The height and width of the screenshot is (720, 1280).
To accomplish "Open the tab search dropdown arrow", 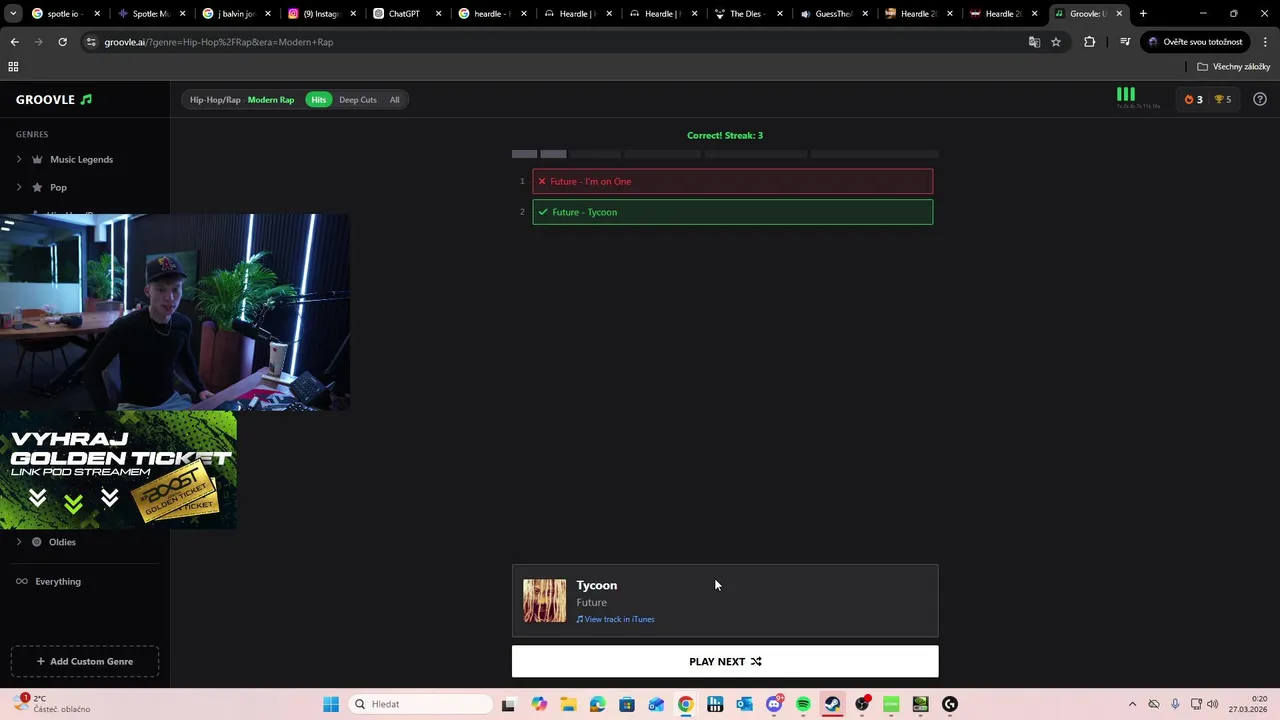I will click(13, 14).
